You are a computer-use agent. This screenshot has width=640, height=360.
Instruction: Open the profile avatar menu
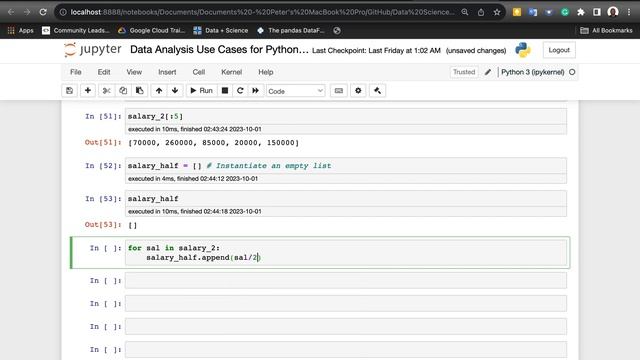(x=613, y=12)
